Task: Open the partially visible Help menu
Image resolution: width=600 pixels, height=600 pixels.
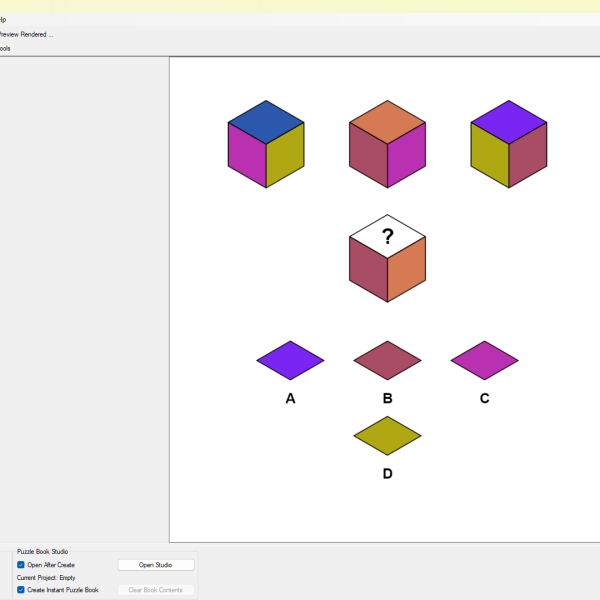Action: point(3,20)
